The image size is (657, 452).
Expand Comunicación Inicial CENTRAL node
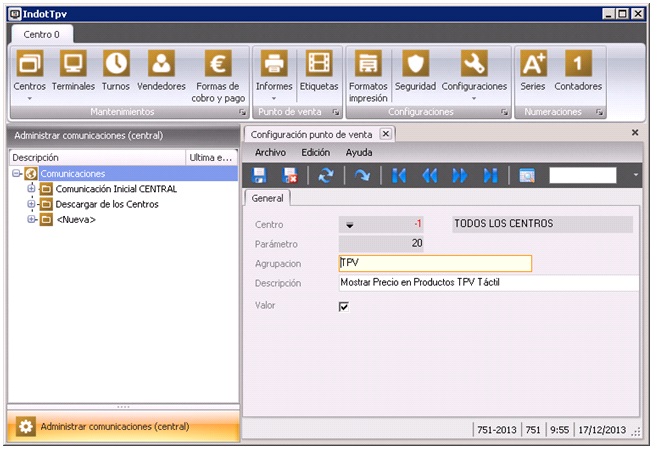point(31,189)
